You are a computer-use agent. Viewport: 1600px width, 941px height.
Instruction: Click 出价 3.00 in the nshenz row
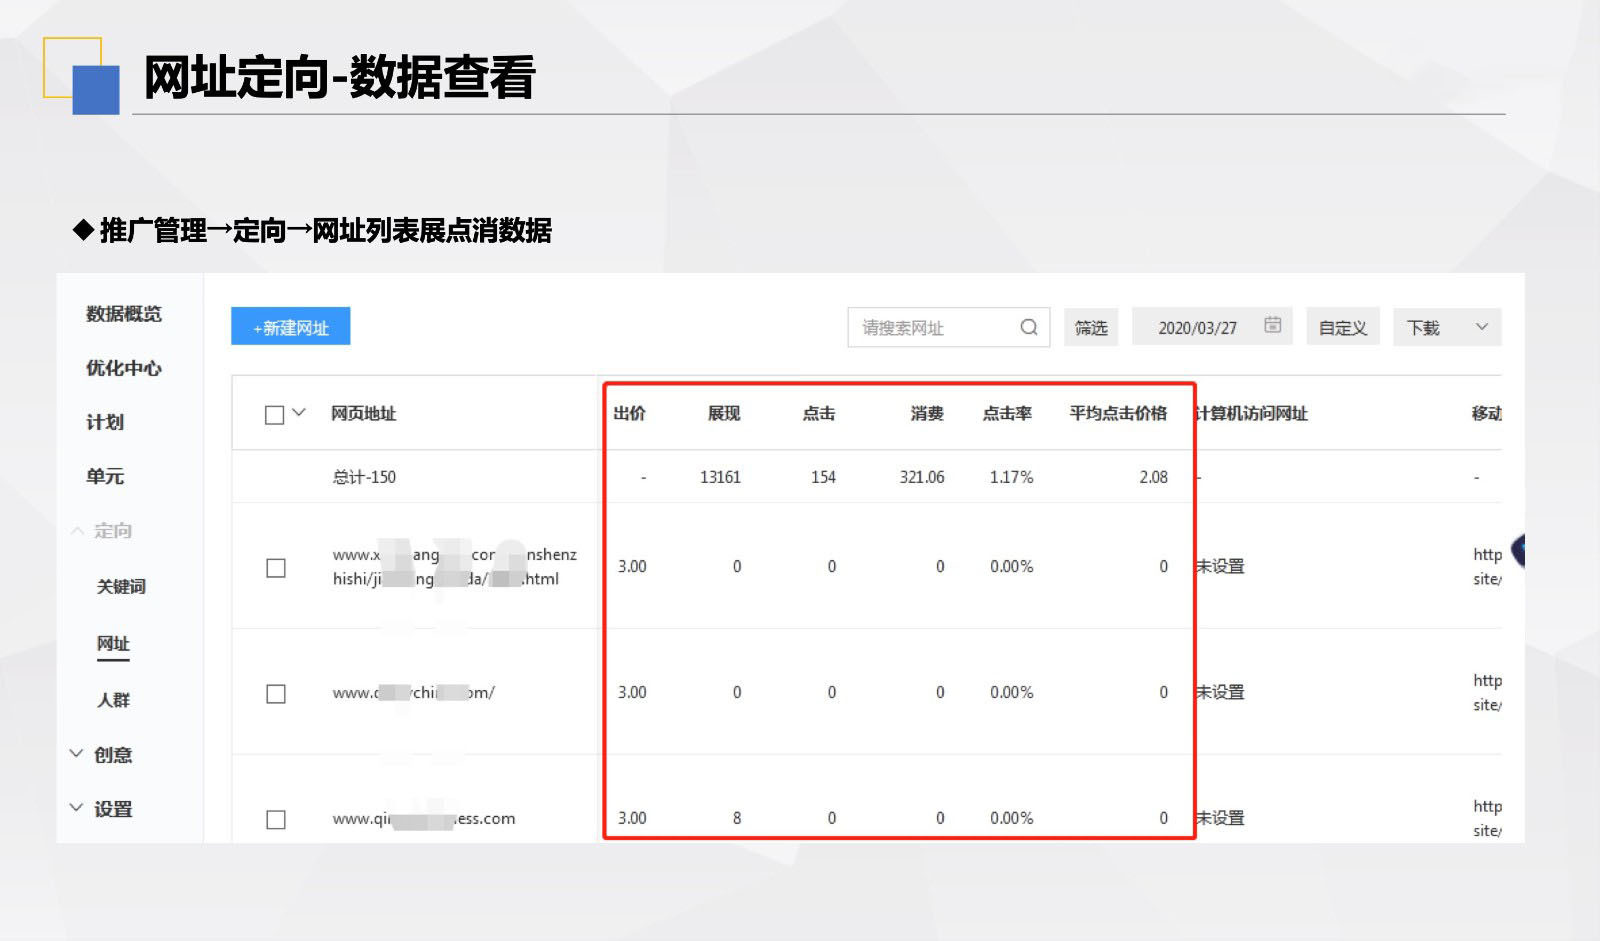(x=632, y=566)
